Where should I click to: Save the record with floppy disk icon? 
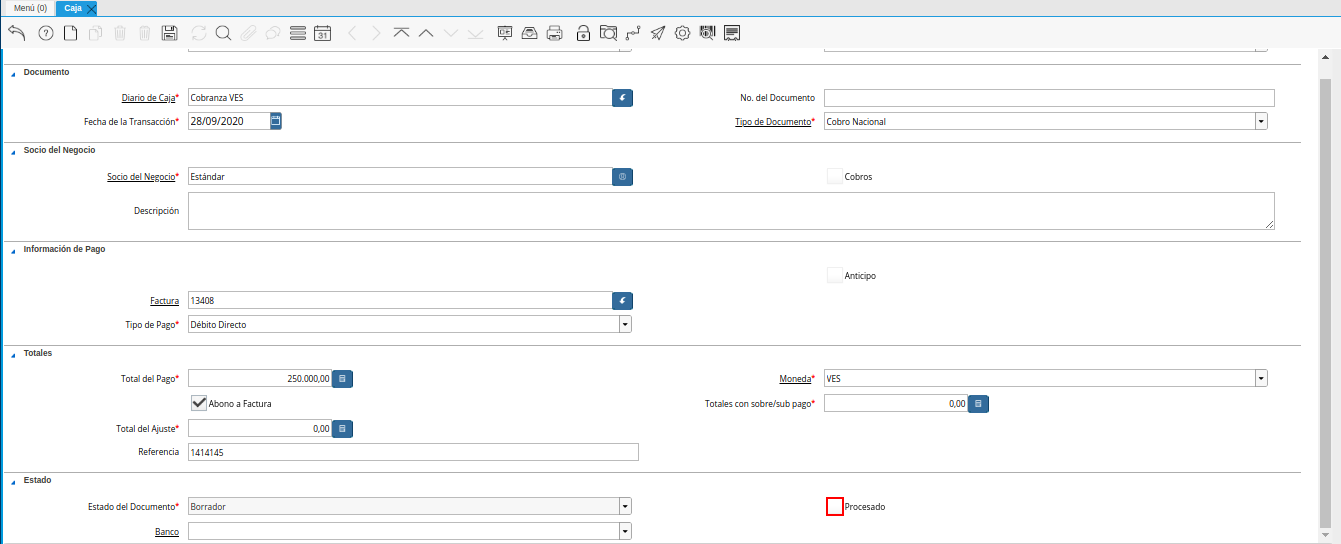pyautogui.click(x=169, y=33)
